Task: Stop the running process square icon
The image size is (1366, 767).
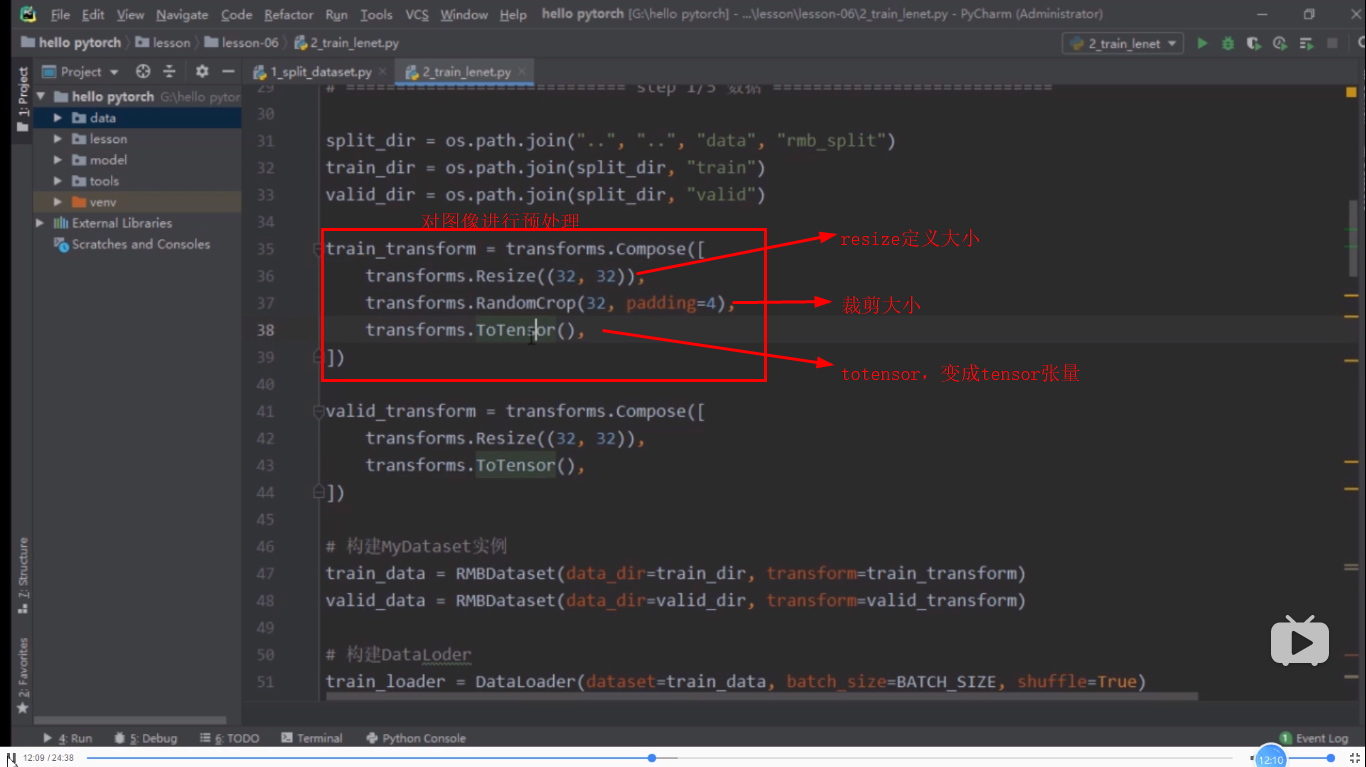Action: (1332, 43)
